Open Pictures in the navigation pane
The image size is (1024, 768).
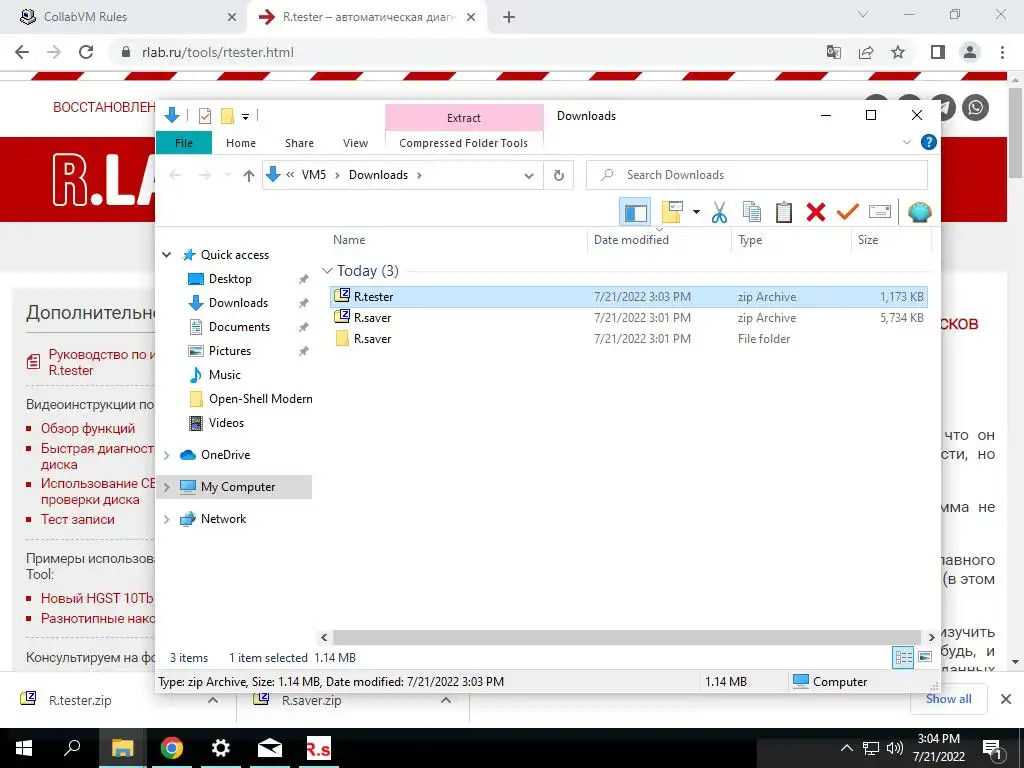(x=230, y=351)
